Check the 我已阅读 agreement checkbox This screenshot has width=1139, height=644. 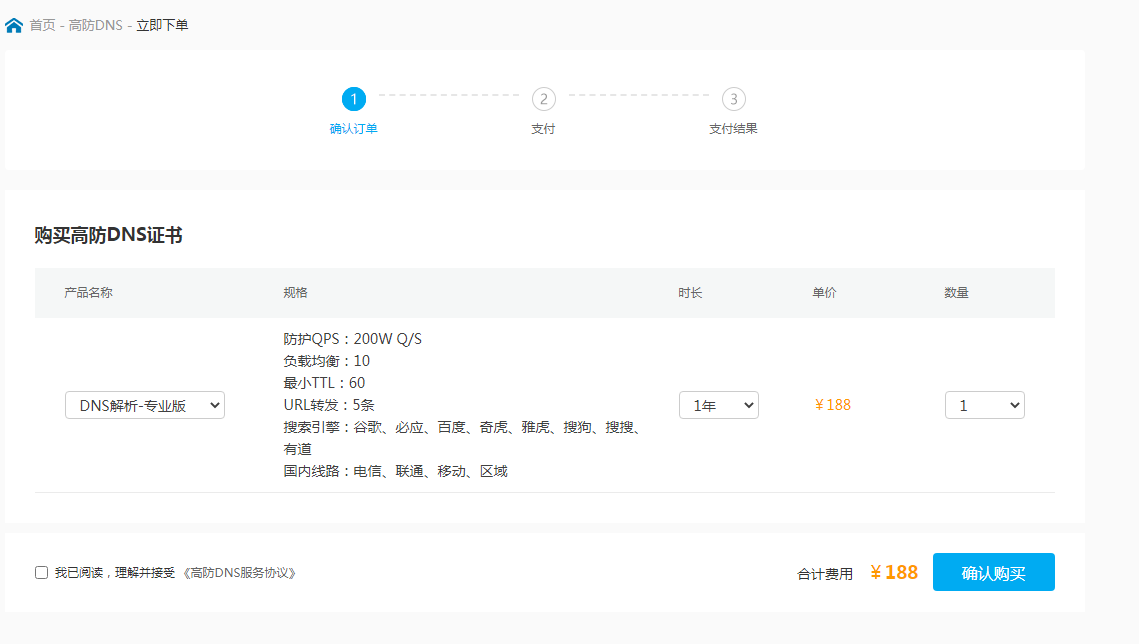(x=40, y=571)
